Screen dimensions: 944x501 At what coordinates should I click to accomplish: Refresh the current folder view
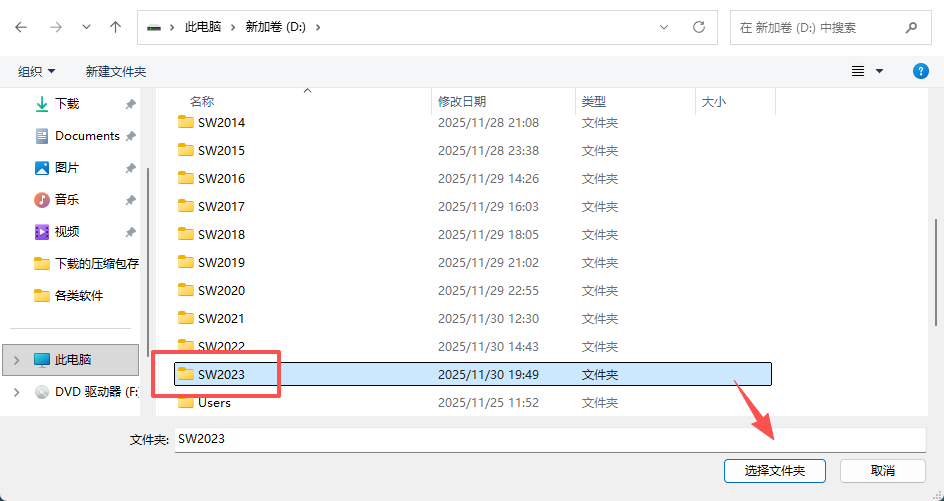699,27
